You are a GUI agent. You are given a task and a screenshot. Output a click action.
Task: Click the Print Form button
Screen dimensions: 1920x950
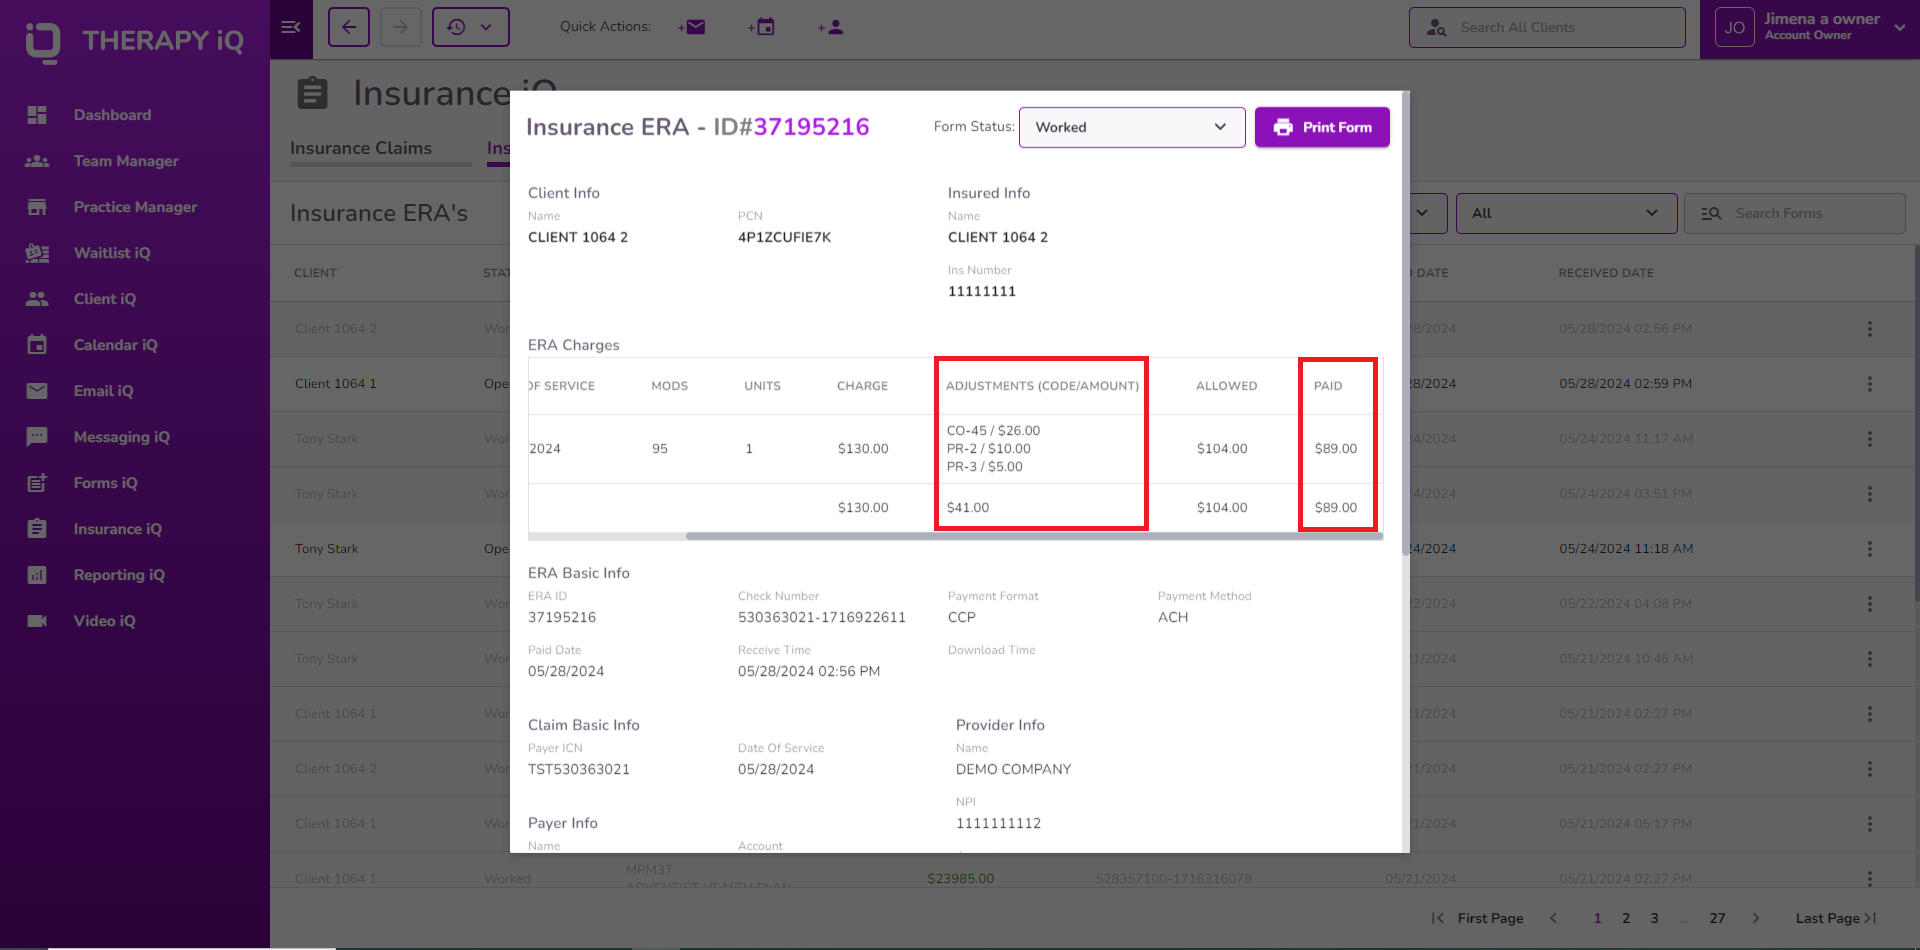[1322, 127]
